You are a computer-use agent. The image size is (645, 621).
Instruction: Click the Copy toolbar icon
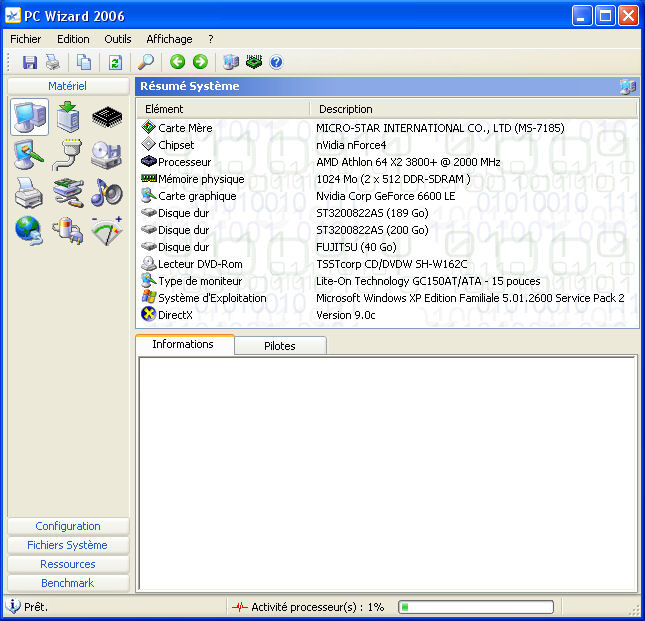coord(84,62)
